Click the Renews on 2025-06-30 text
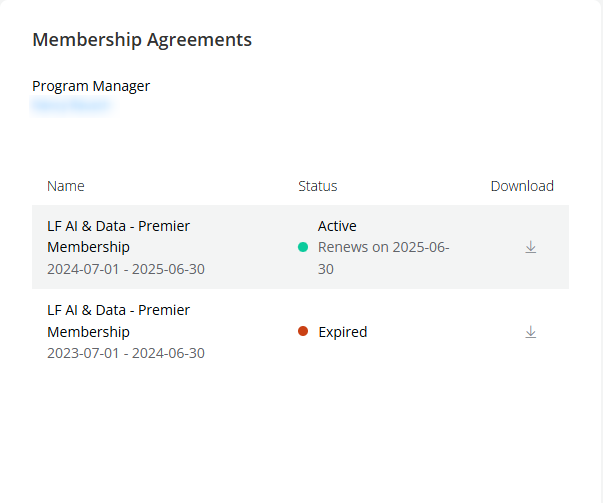Image resolution: width=603 pixels, height=503 pixels. pos(383,258)
